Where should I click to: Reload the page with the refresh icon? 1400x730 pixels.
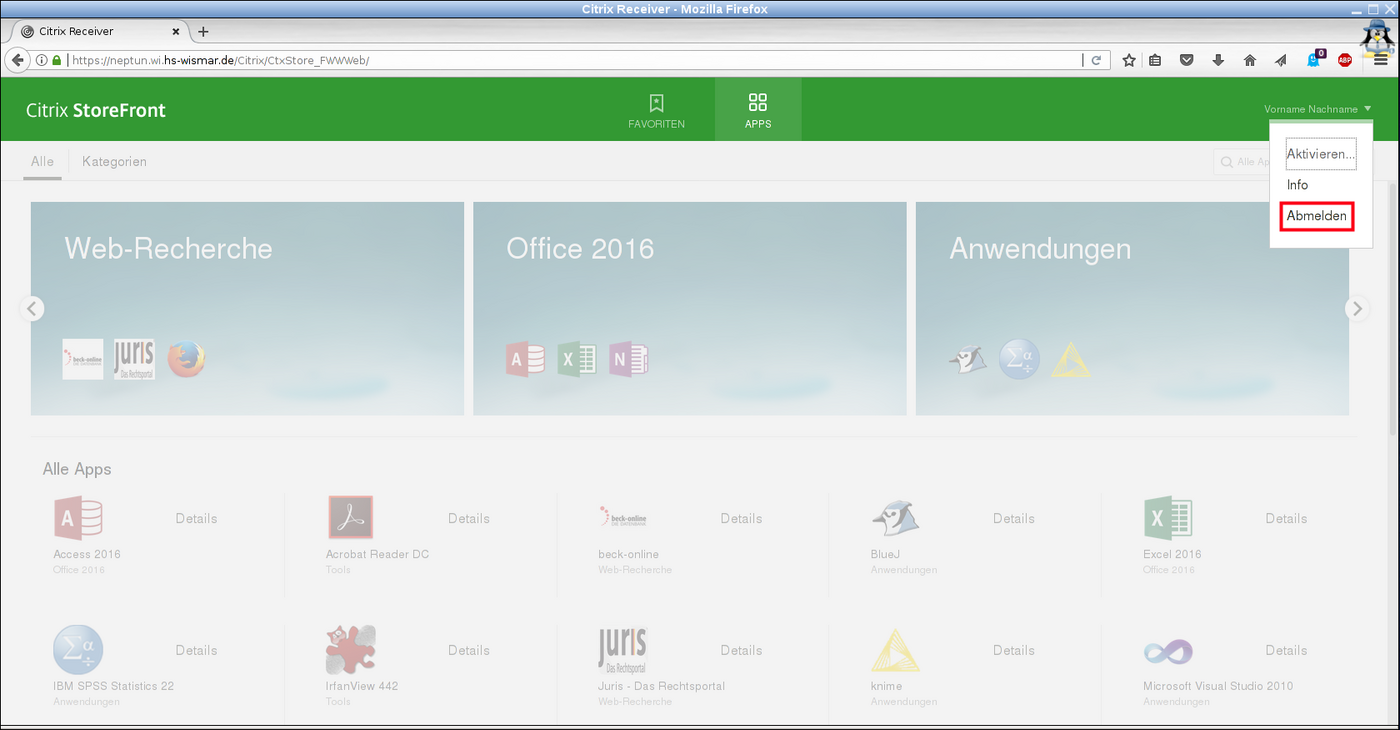pyautogui.click(x=1096, y=60)
